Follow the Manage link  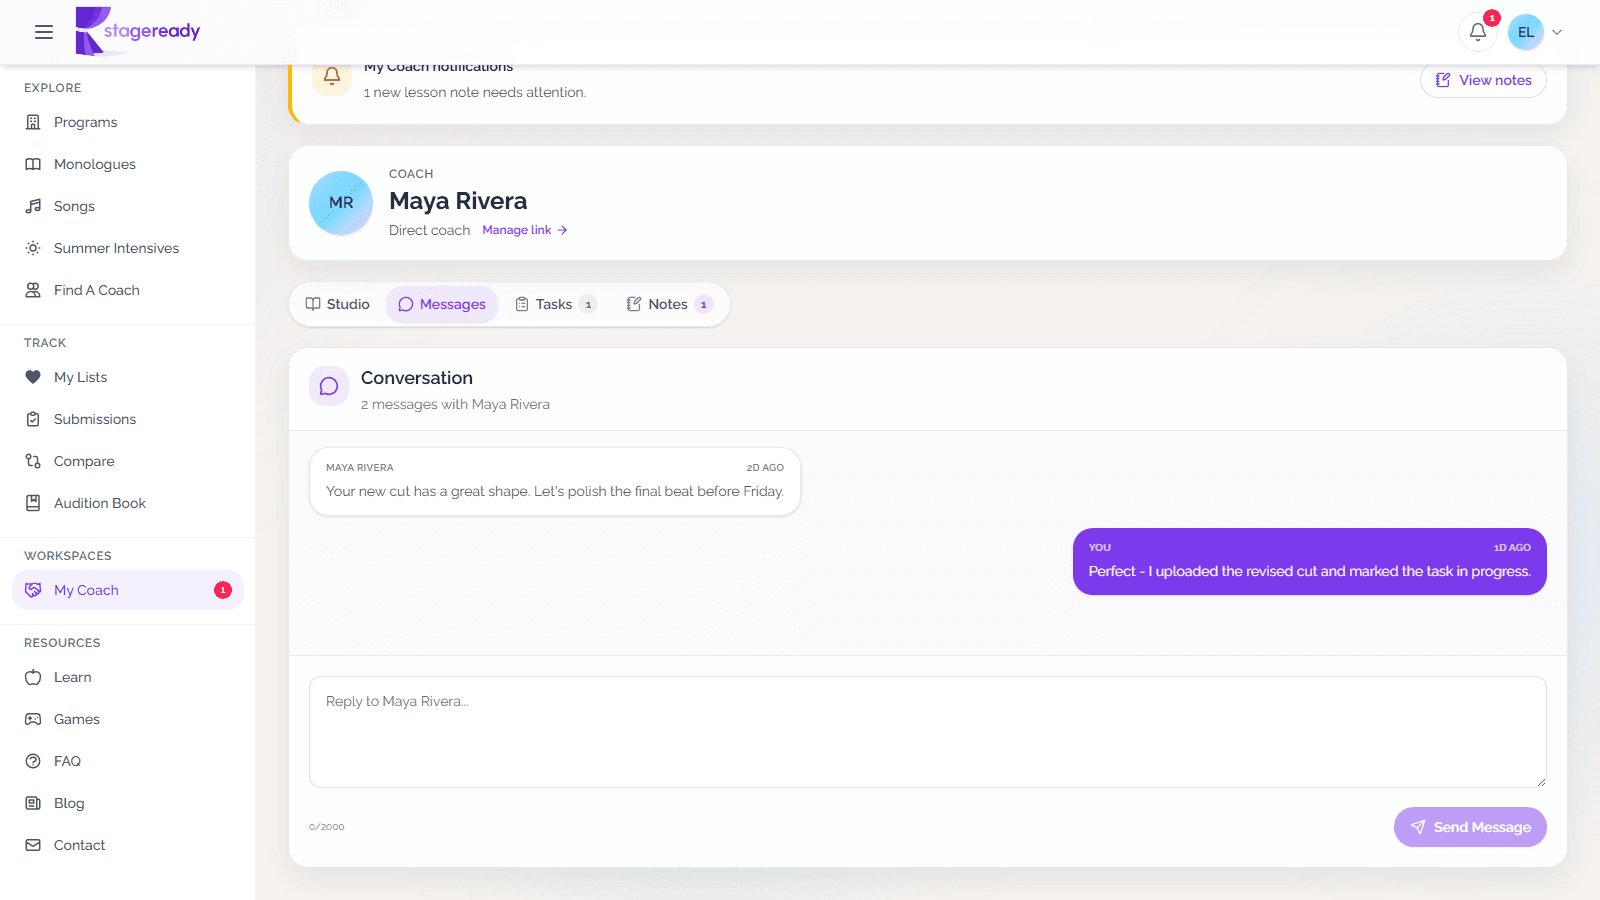(525, 230)
